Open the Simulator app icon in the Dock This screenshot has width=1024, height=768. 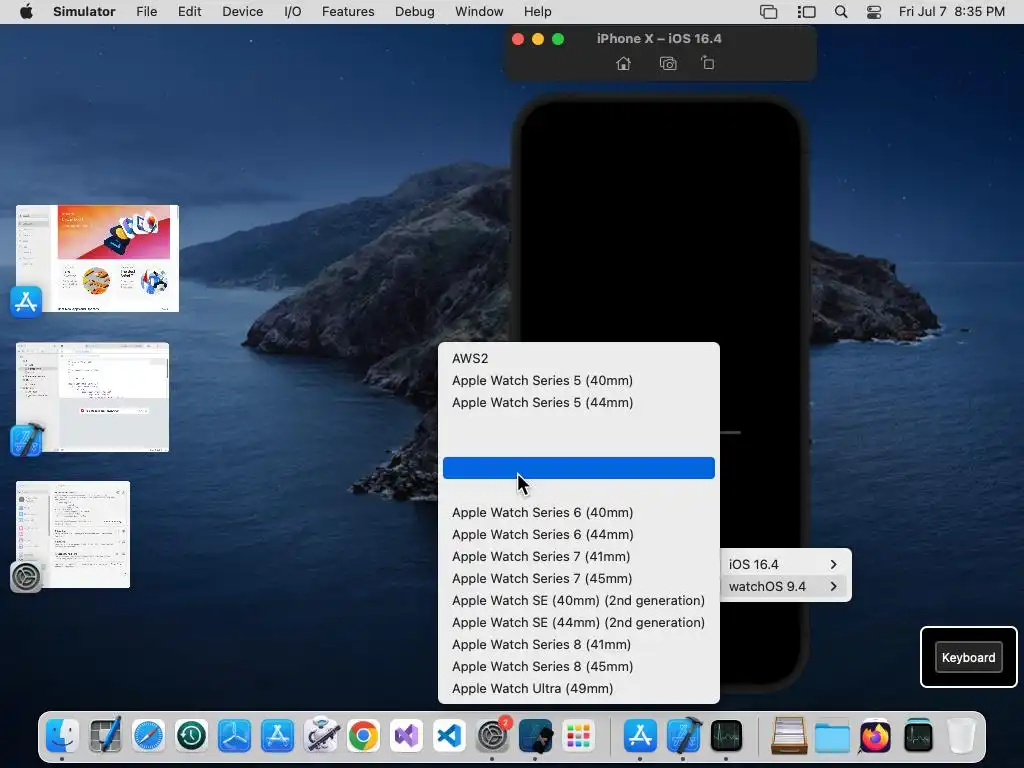coord(536,735)
